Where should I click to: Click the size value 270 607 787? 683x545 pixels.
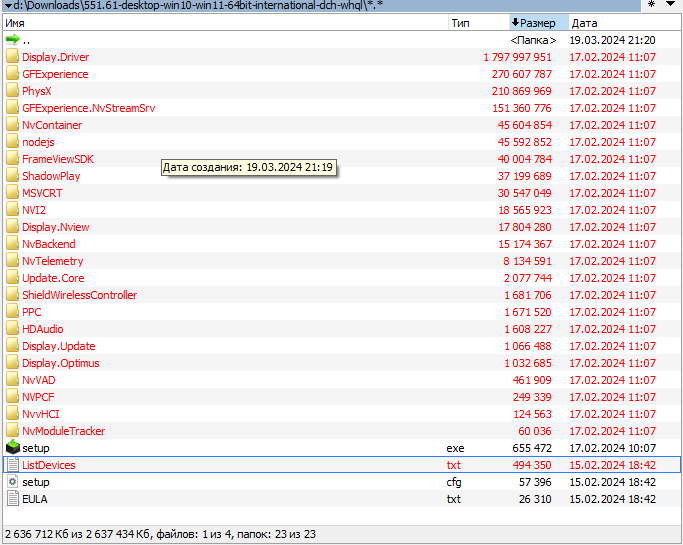tap(522, 74)
